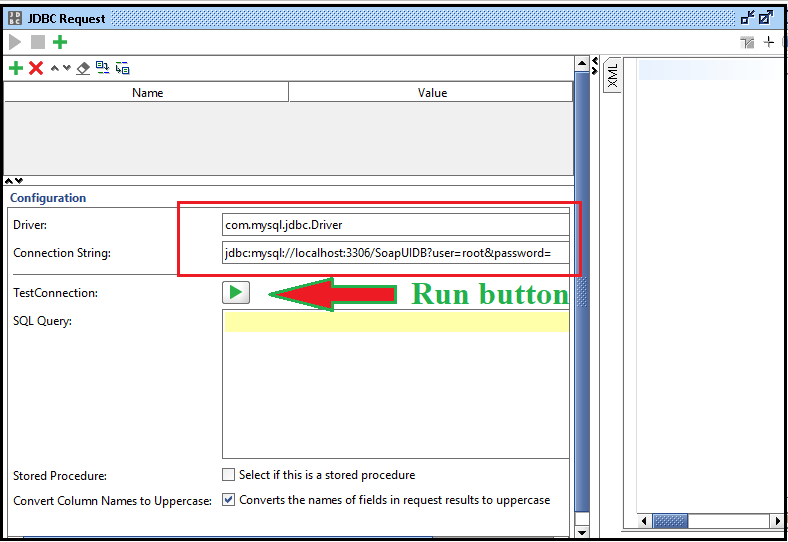Clear all property values with eraser icon
This screenshot has height=542, width=788.
click(83, 68)
